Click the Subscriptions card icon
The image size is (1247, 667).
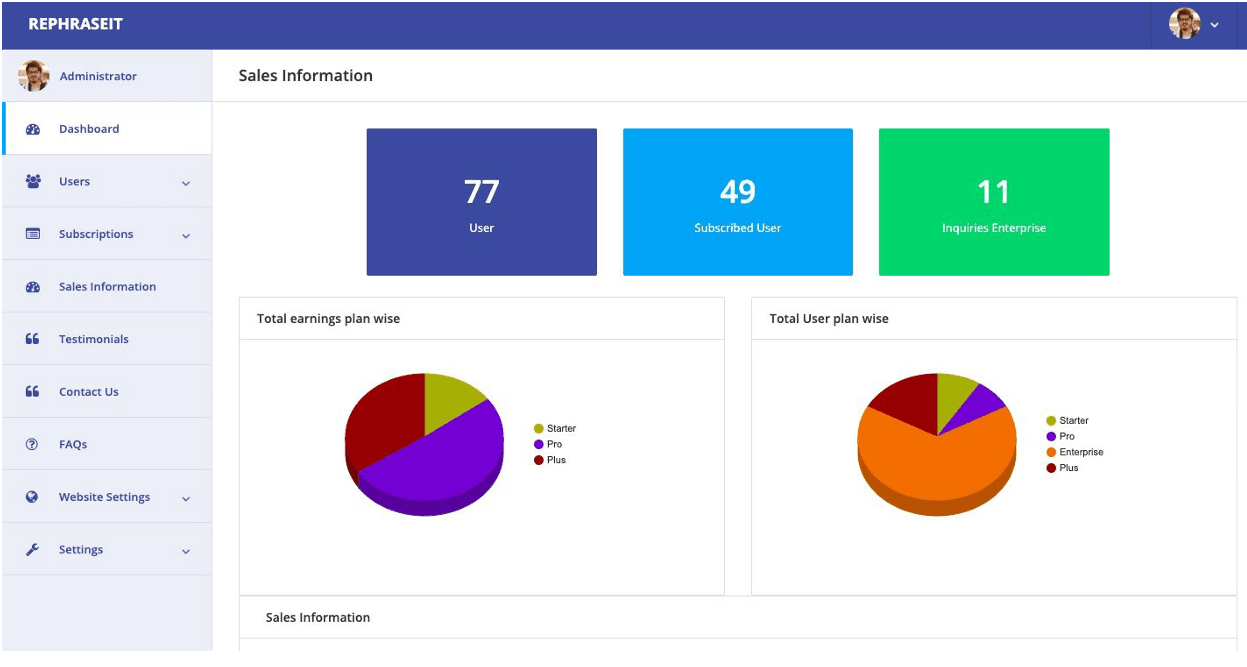pos(32,234)
